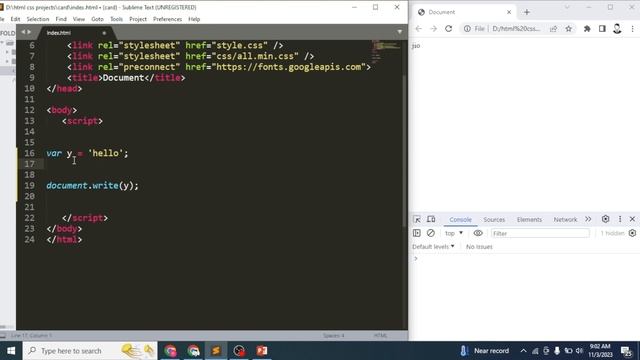Click No Issues in console
Viewport: 640px width, 360px height.
(x=479, y=247)
